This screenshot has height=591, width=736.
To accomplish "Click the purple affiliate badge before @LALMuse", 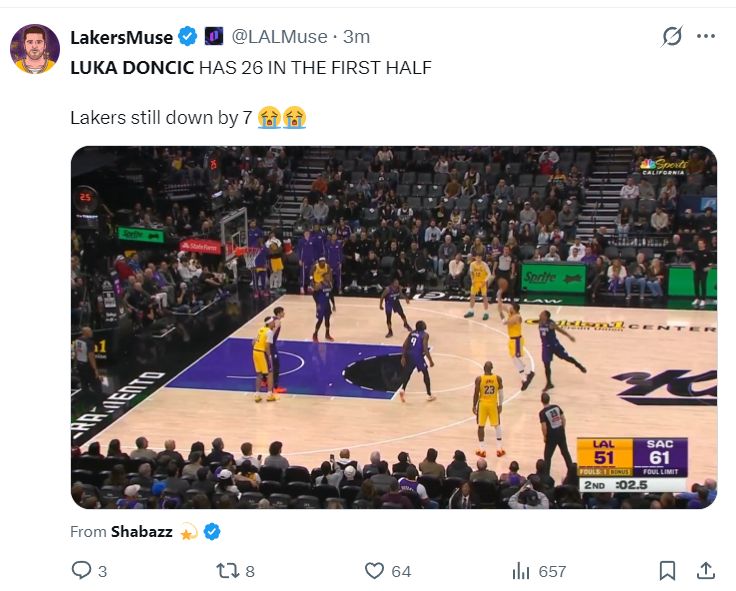I will point(214,37).
